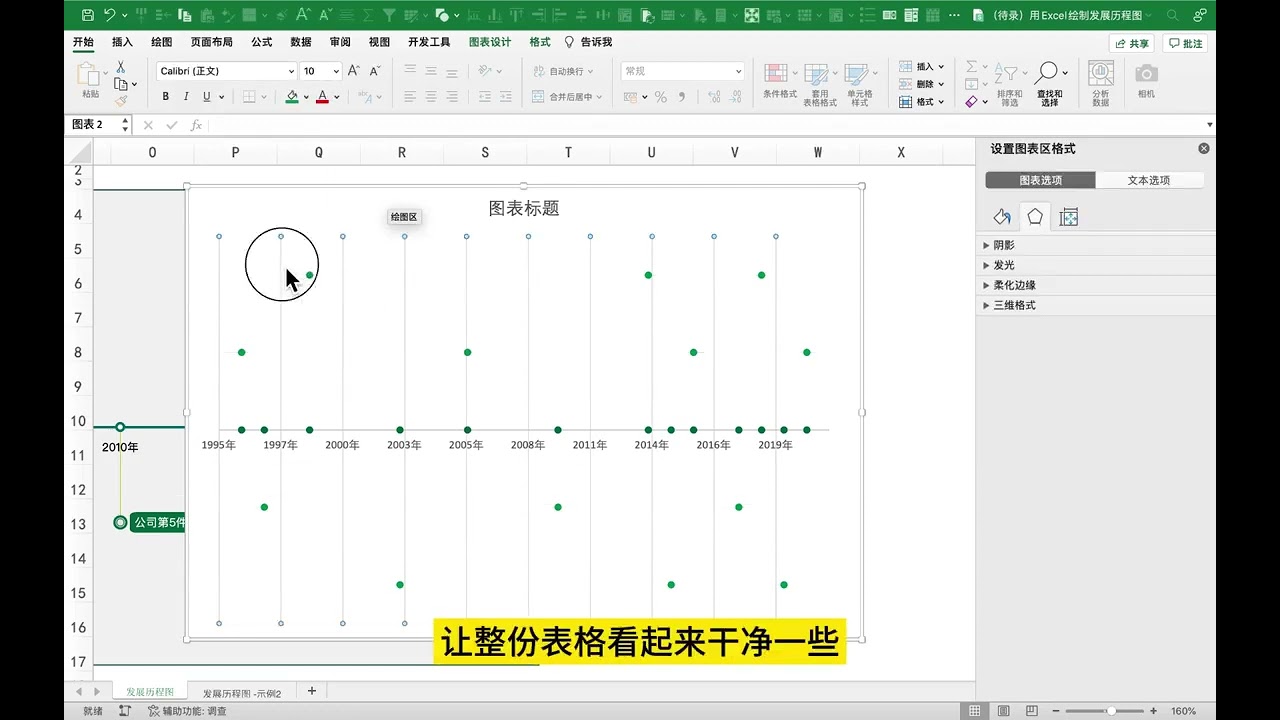Click the Comments (批注) button
The width and height of the screenshot is (1280, 720).
(x=1185, y=44)
